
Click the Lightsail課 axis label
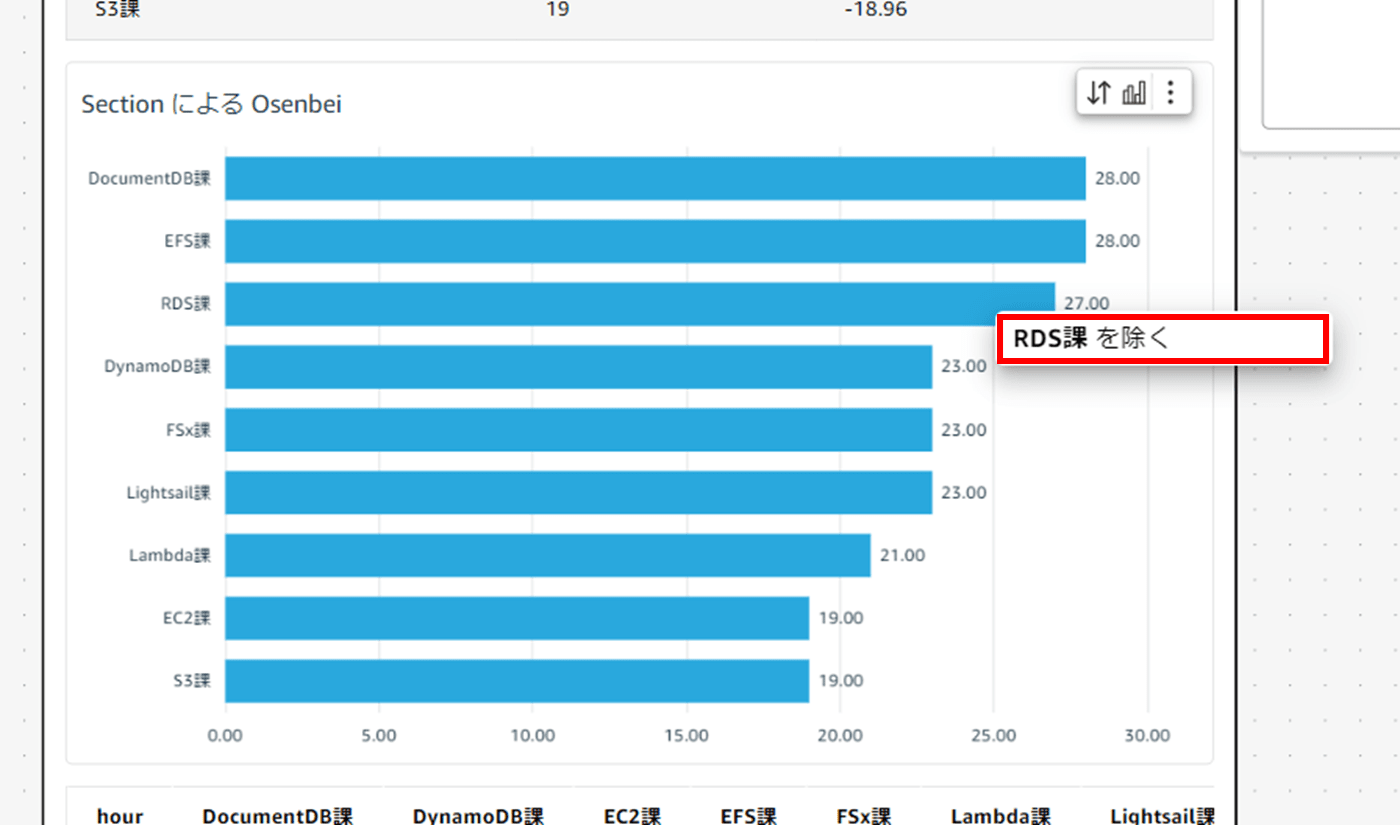pyautogui.click(x=169, y=493)
